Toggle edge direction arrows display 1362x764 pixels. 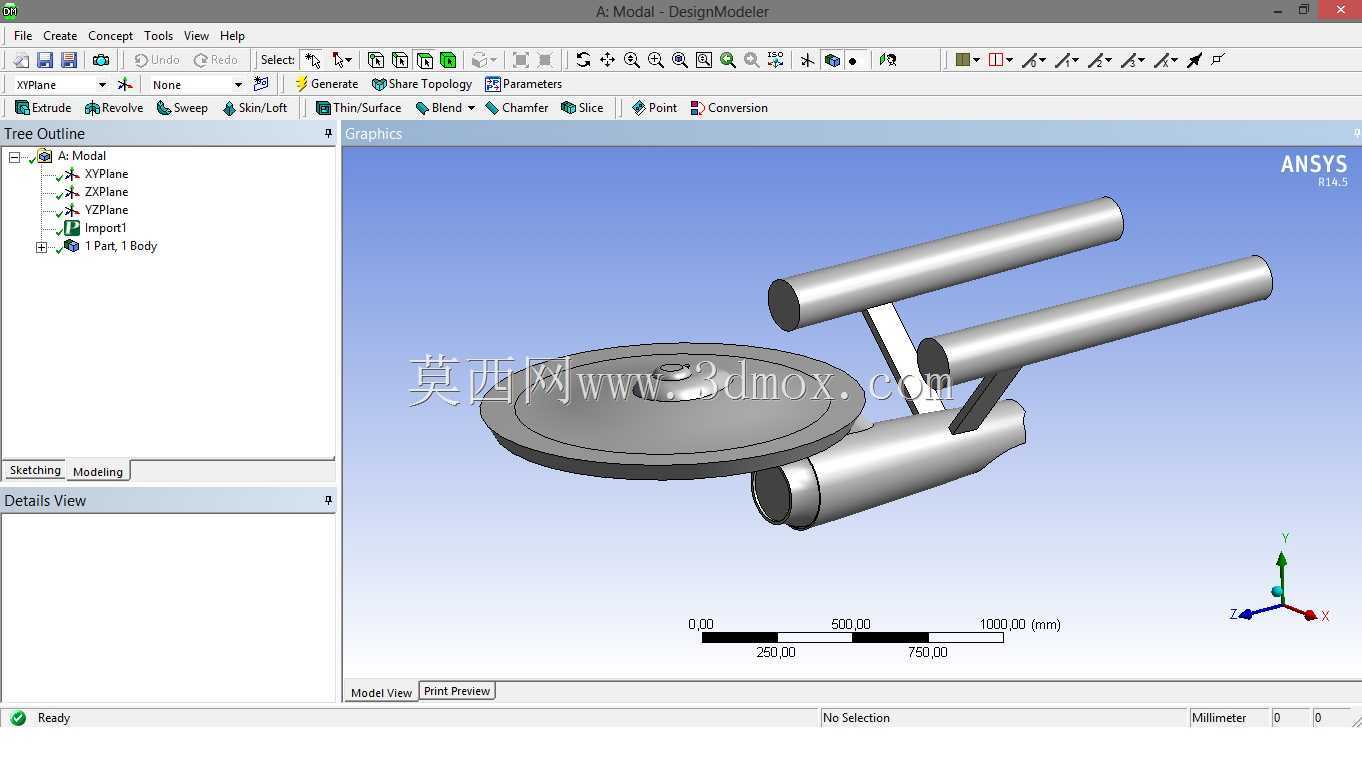pyautogui.click(x=1194, y=60)
